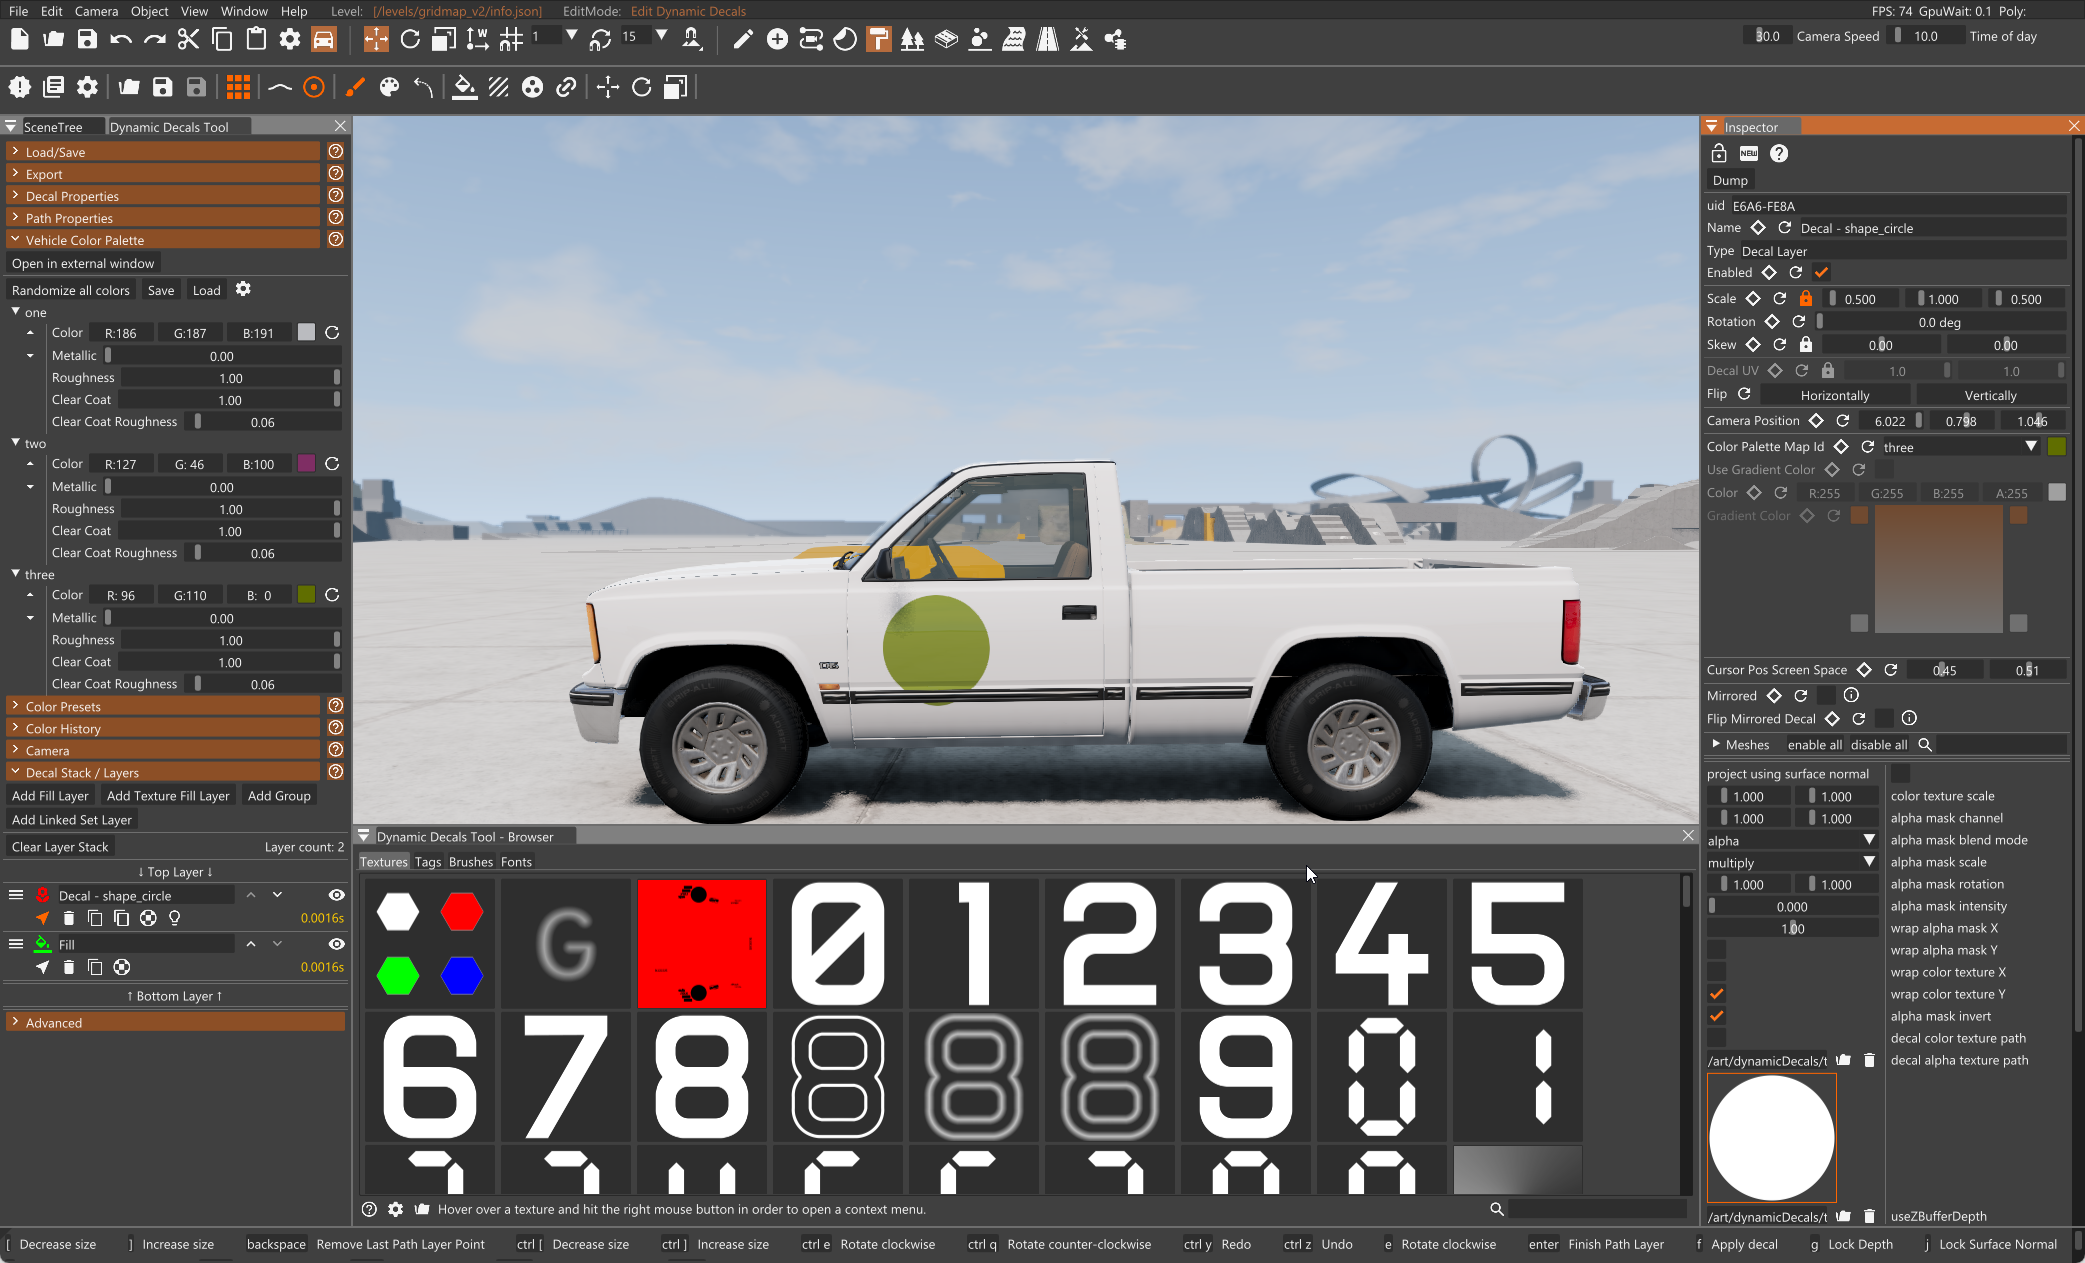Toggle the Mirrored checkbox
Viewport: 2085px width, 1263px height.
1826,695
